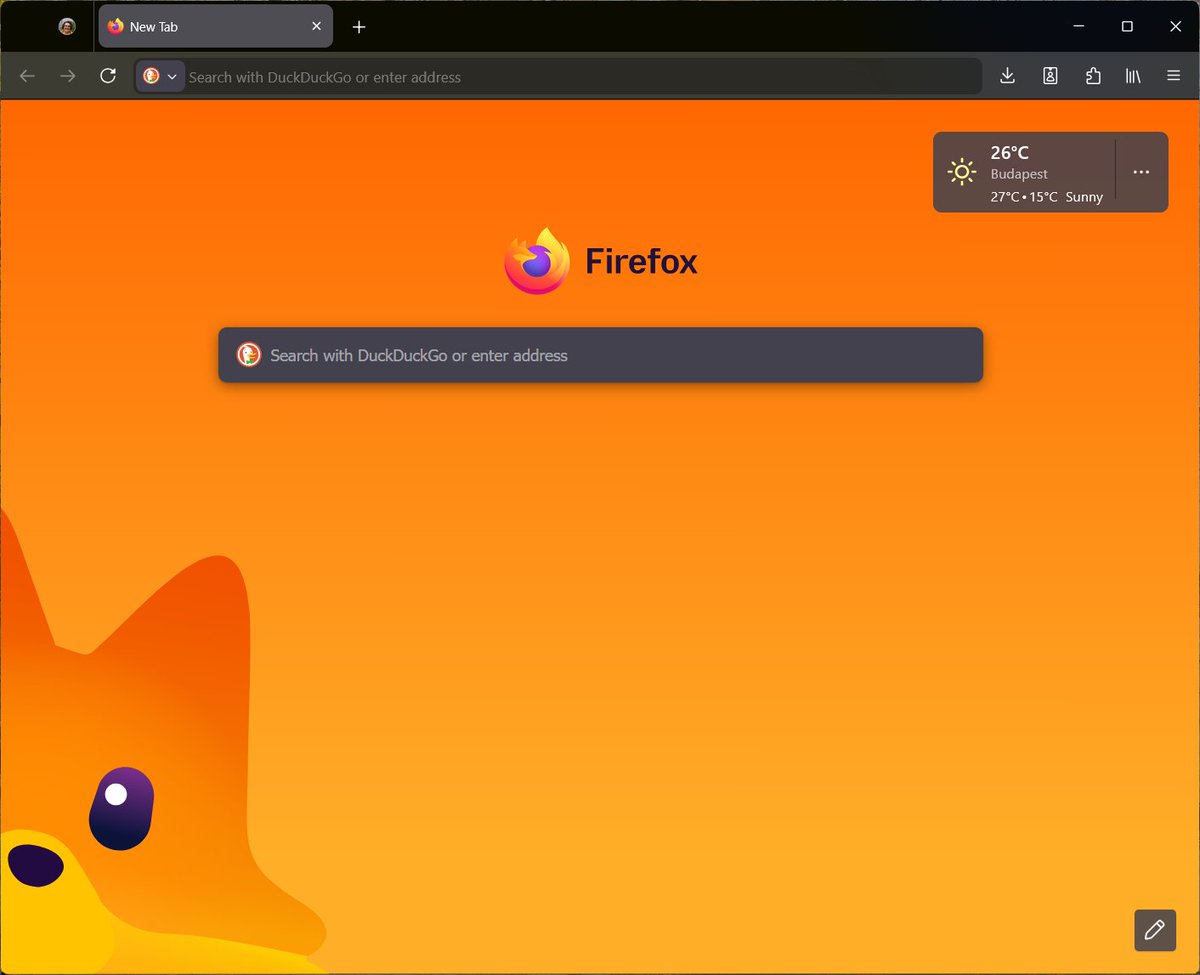Click the Firefox wordmark text
1200x975 pixels.
(641, 262)
